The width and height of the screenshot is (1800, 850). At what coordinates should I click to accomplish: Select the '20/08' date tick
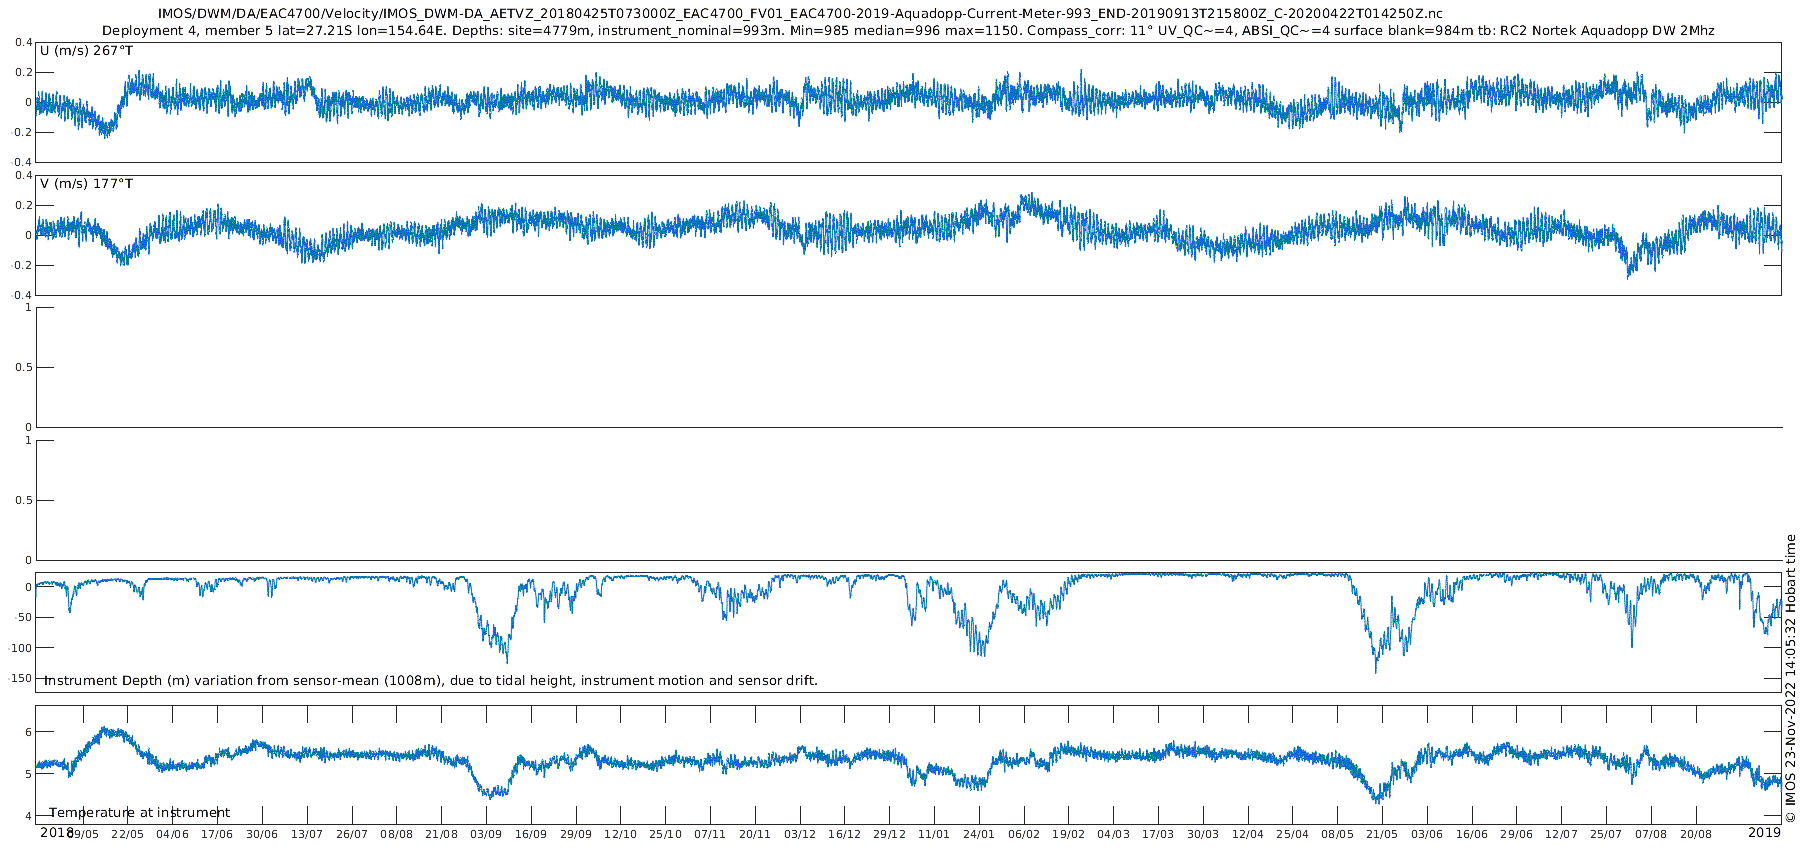point(1696,834)
